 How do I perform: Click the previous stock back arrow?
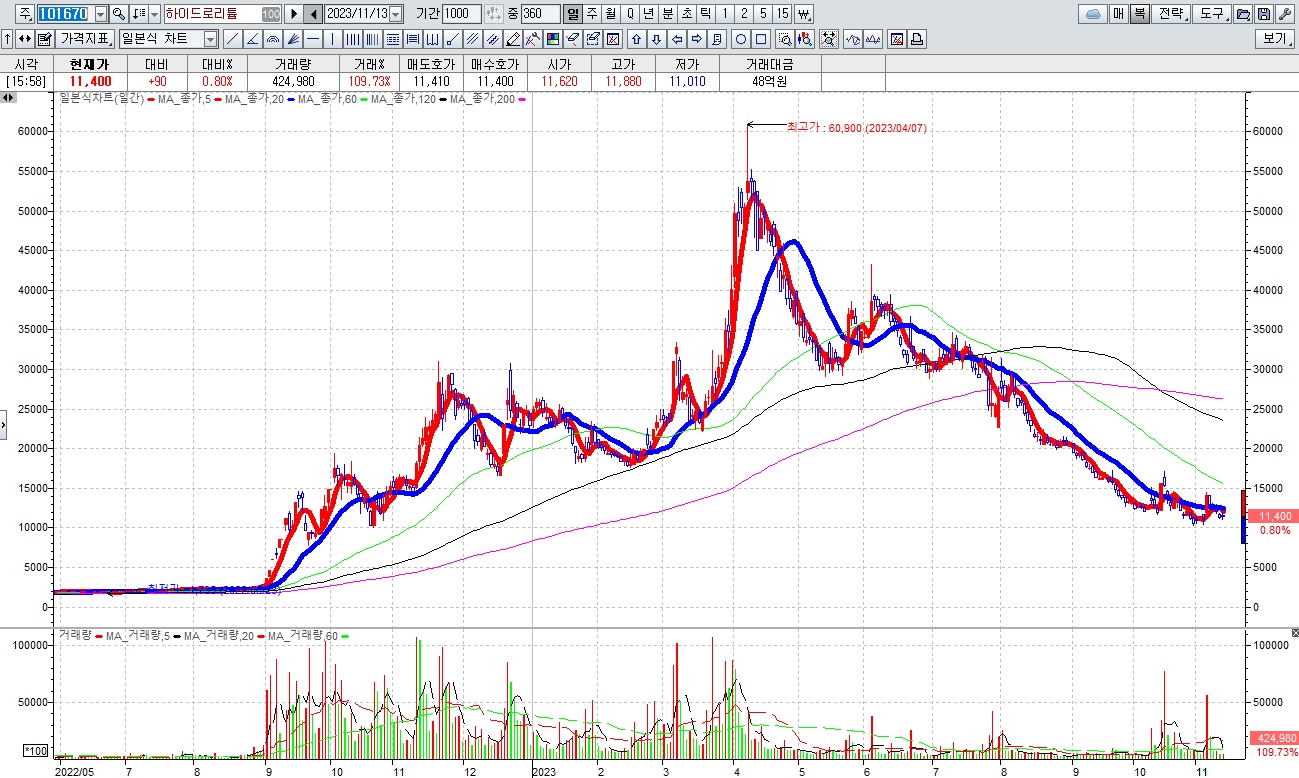(x=313, y=14)
